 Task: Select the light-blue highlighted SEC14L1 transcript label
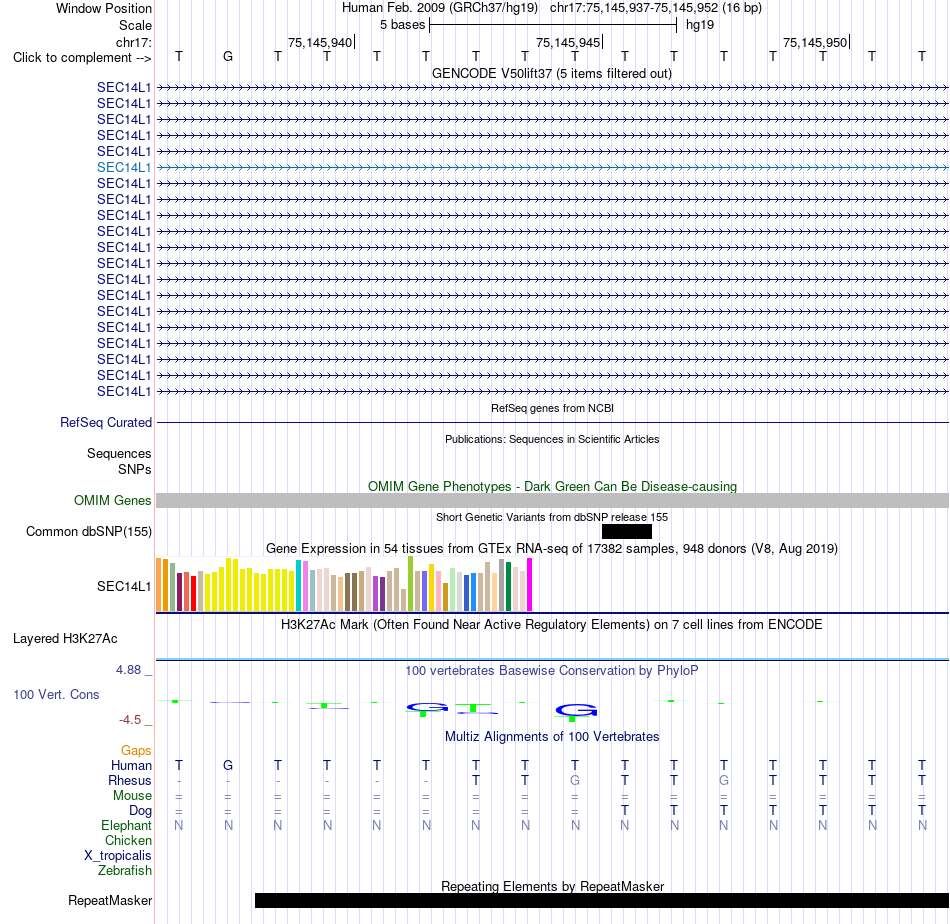pyautogui.click(x=124, y=167)
